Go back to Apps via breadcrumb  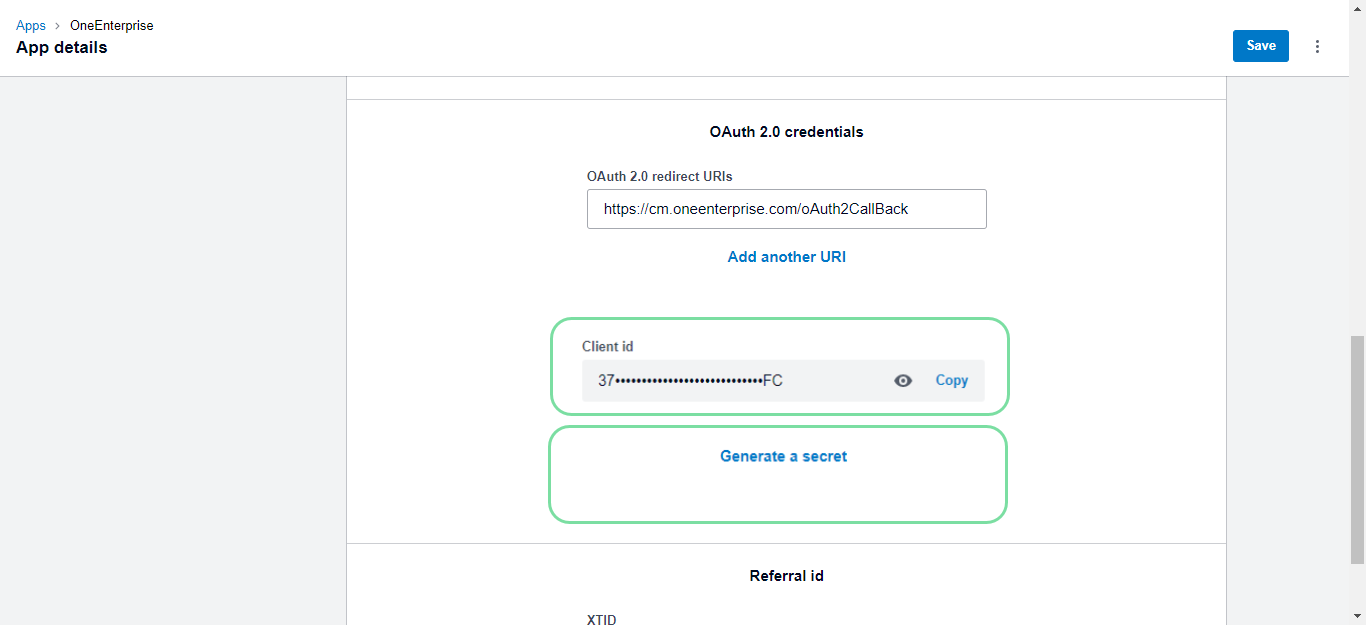pyautogui.click(x=31, y=26)
